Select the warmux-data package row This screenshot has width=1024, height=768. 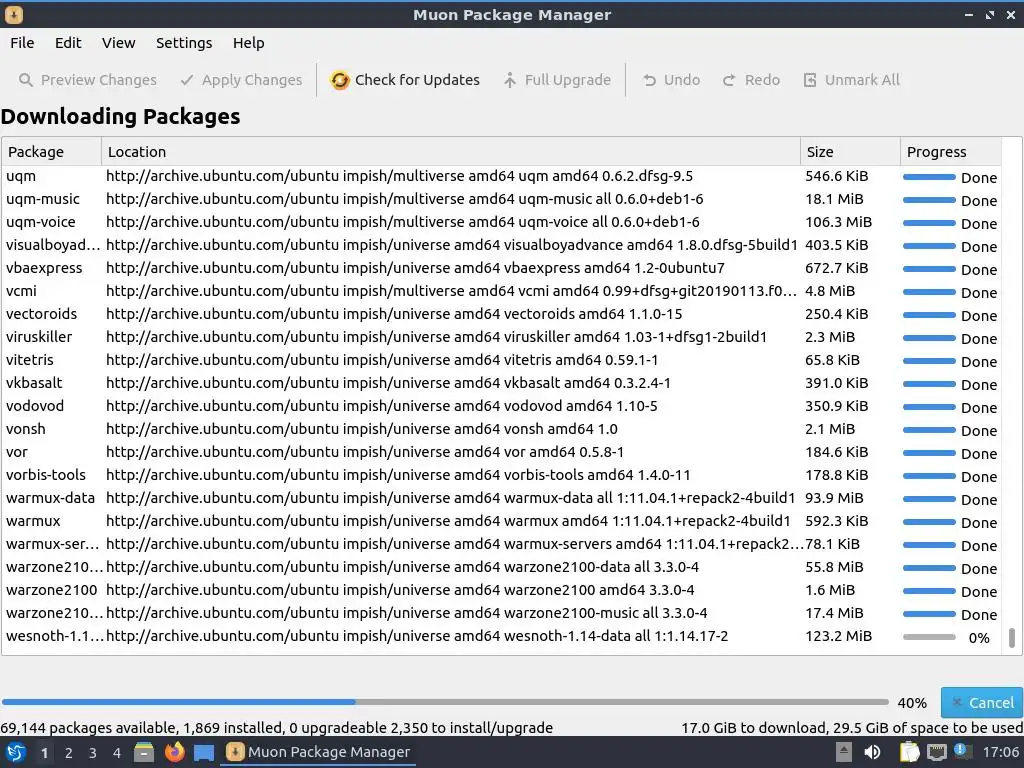click(x=501, y=498)
